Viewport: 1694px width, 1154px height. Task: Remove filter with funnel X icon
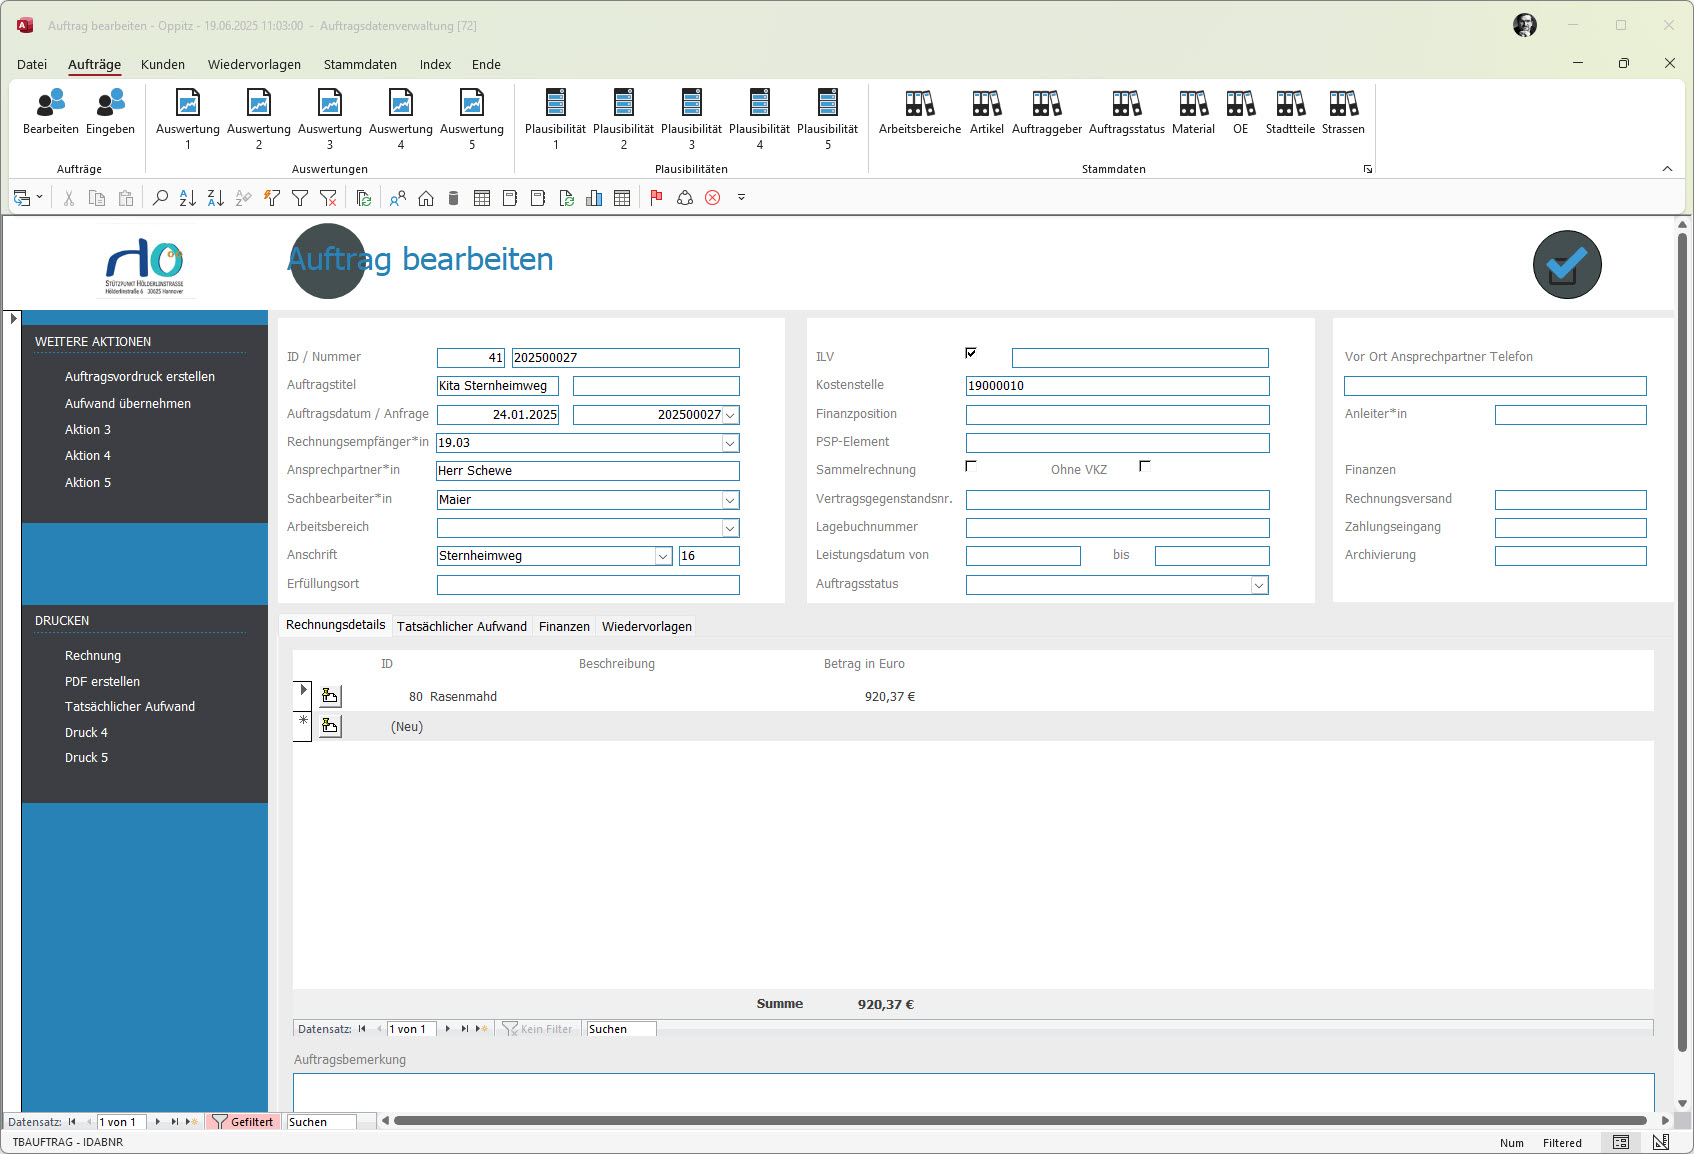tap(327, 198)
